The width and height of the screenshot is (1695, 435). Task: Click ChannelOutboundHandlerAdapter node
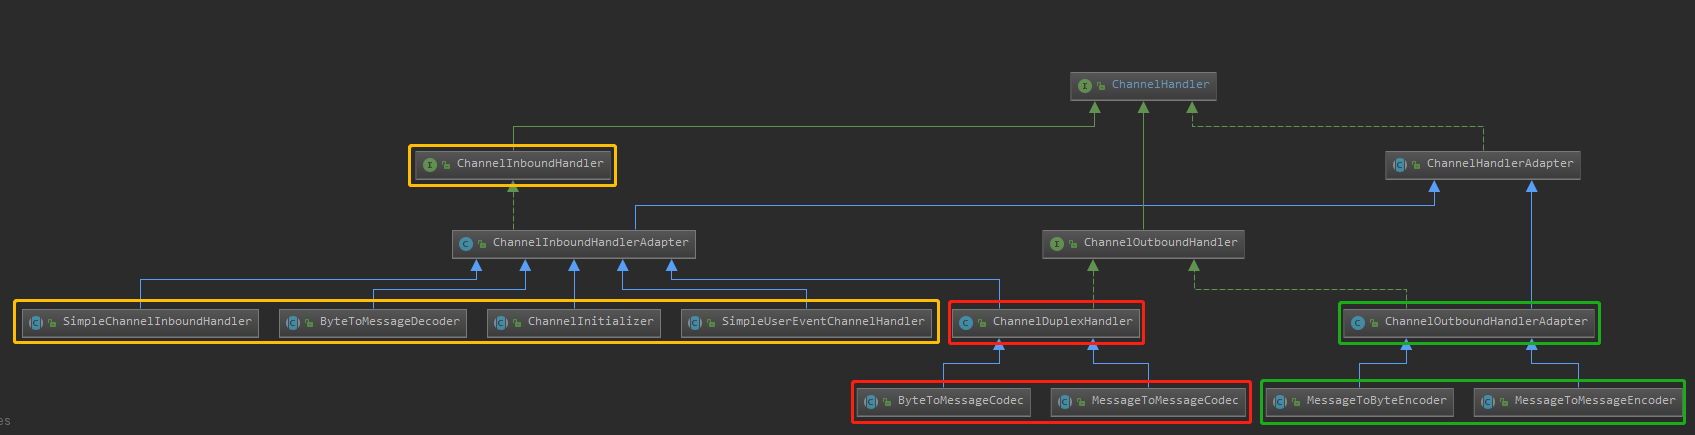pyautogui.click(x=1469, y=323)
